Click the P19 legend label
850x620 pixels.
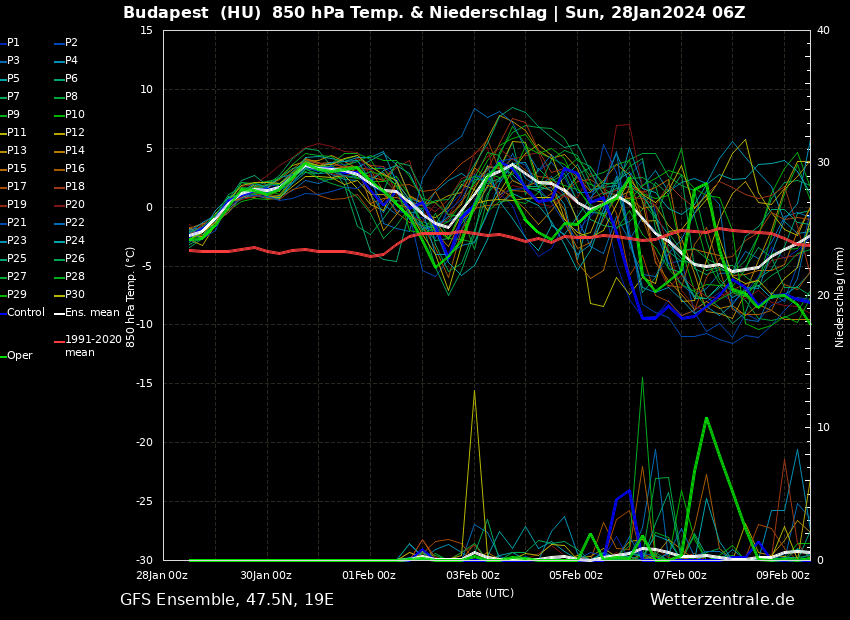[x=17, y=205]
